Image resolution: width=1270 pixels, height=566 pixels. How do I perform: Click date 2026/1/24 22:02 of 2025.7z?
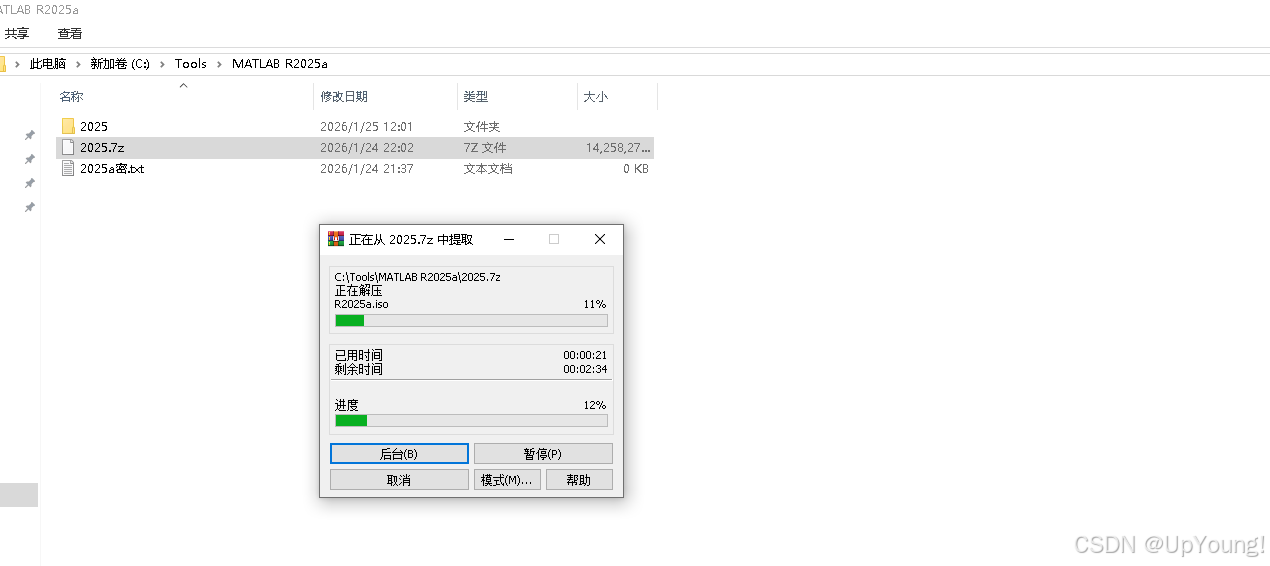coord(367,147)
